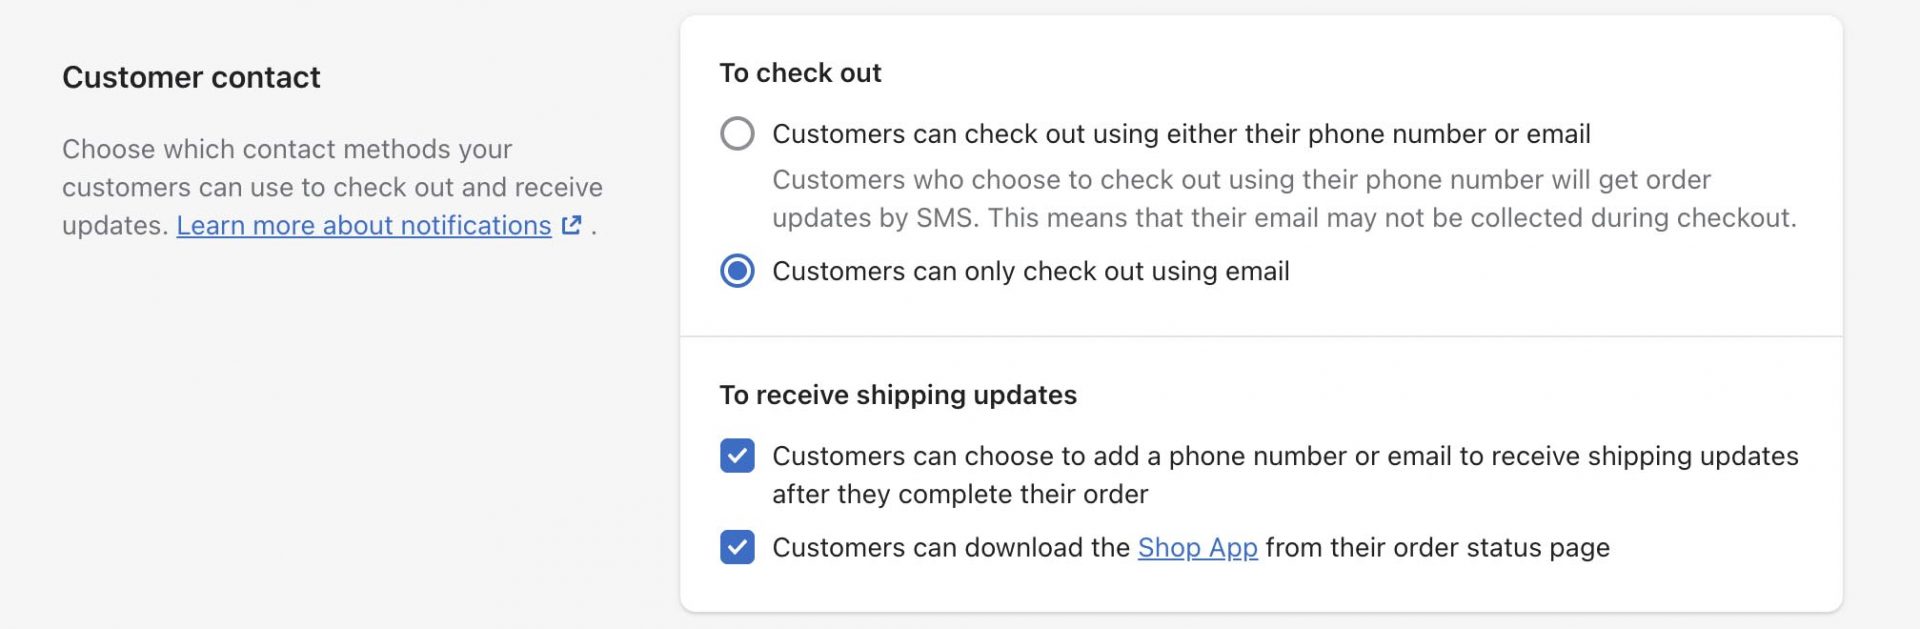Image resolution: width=1920 pixels, height=629 pixels.
Task: Click "after they complete their order" text
Action: pos(960,494)
